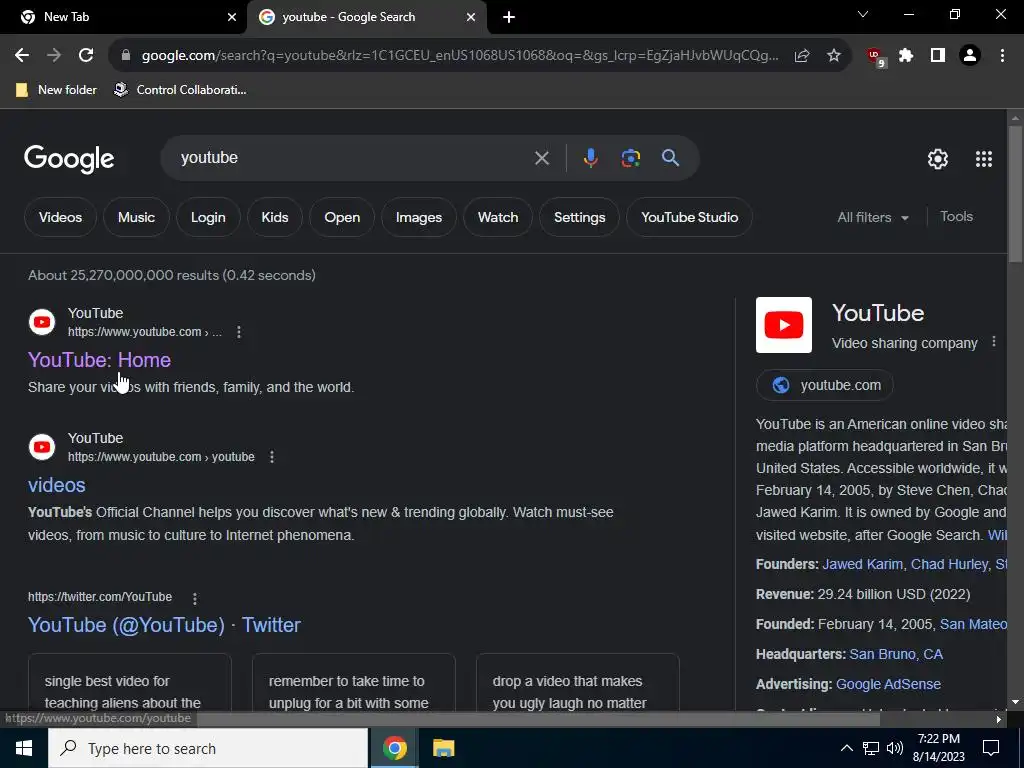Choose the Settings filter chip
This screenshot has height=768, width=1024.
[x=579, y=217]
